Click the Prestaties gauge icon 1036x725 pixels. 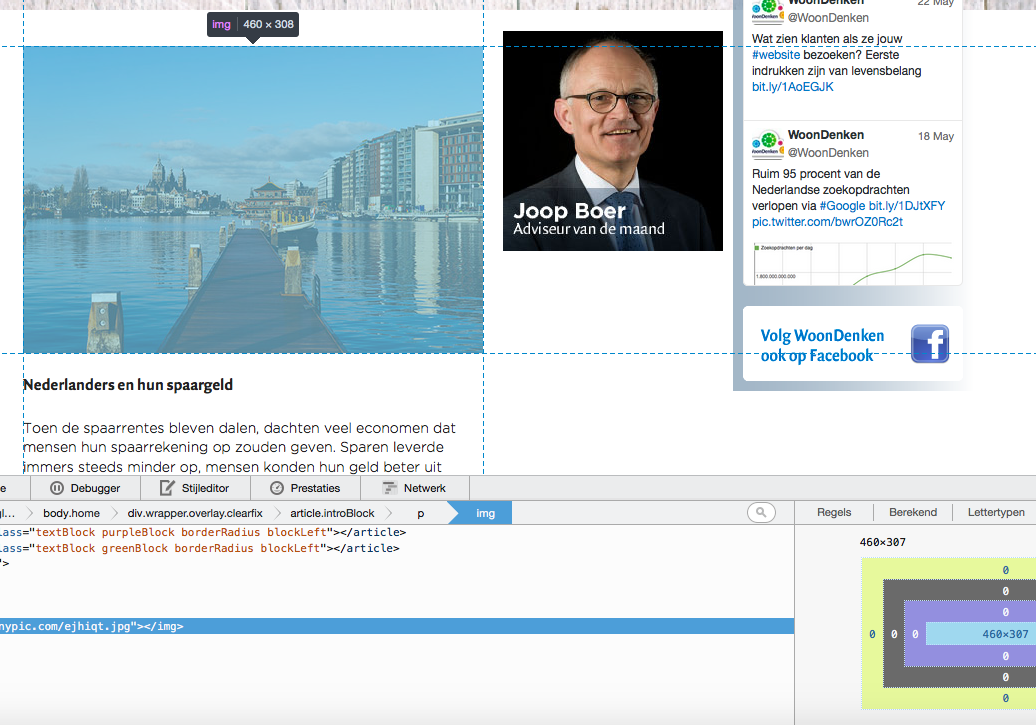[x=277, y=488]
